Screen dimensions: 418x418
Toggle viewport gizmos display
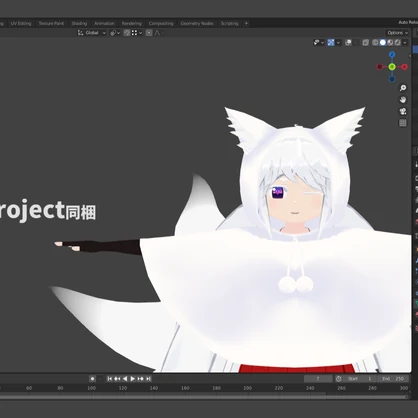(x=331, y=42)
